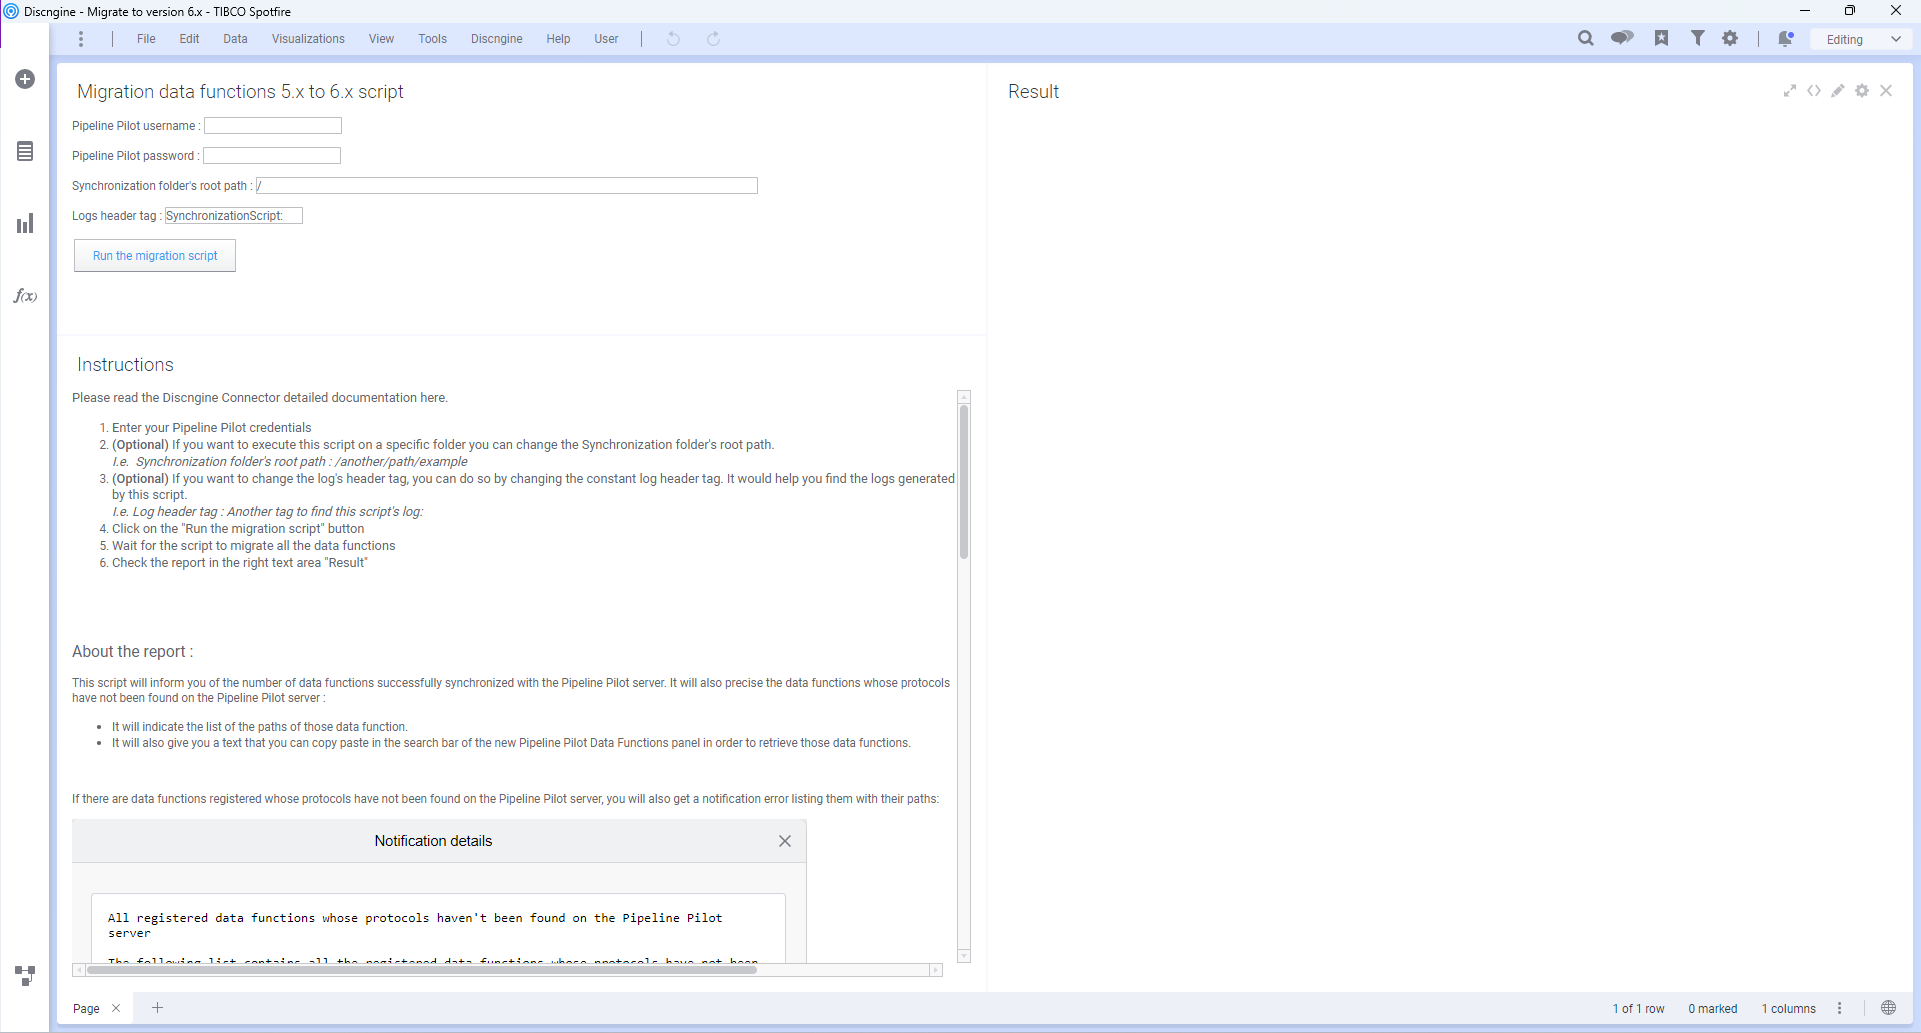Click horizontal scrollbar right arrow

[x=936, y=970]
